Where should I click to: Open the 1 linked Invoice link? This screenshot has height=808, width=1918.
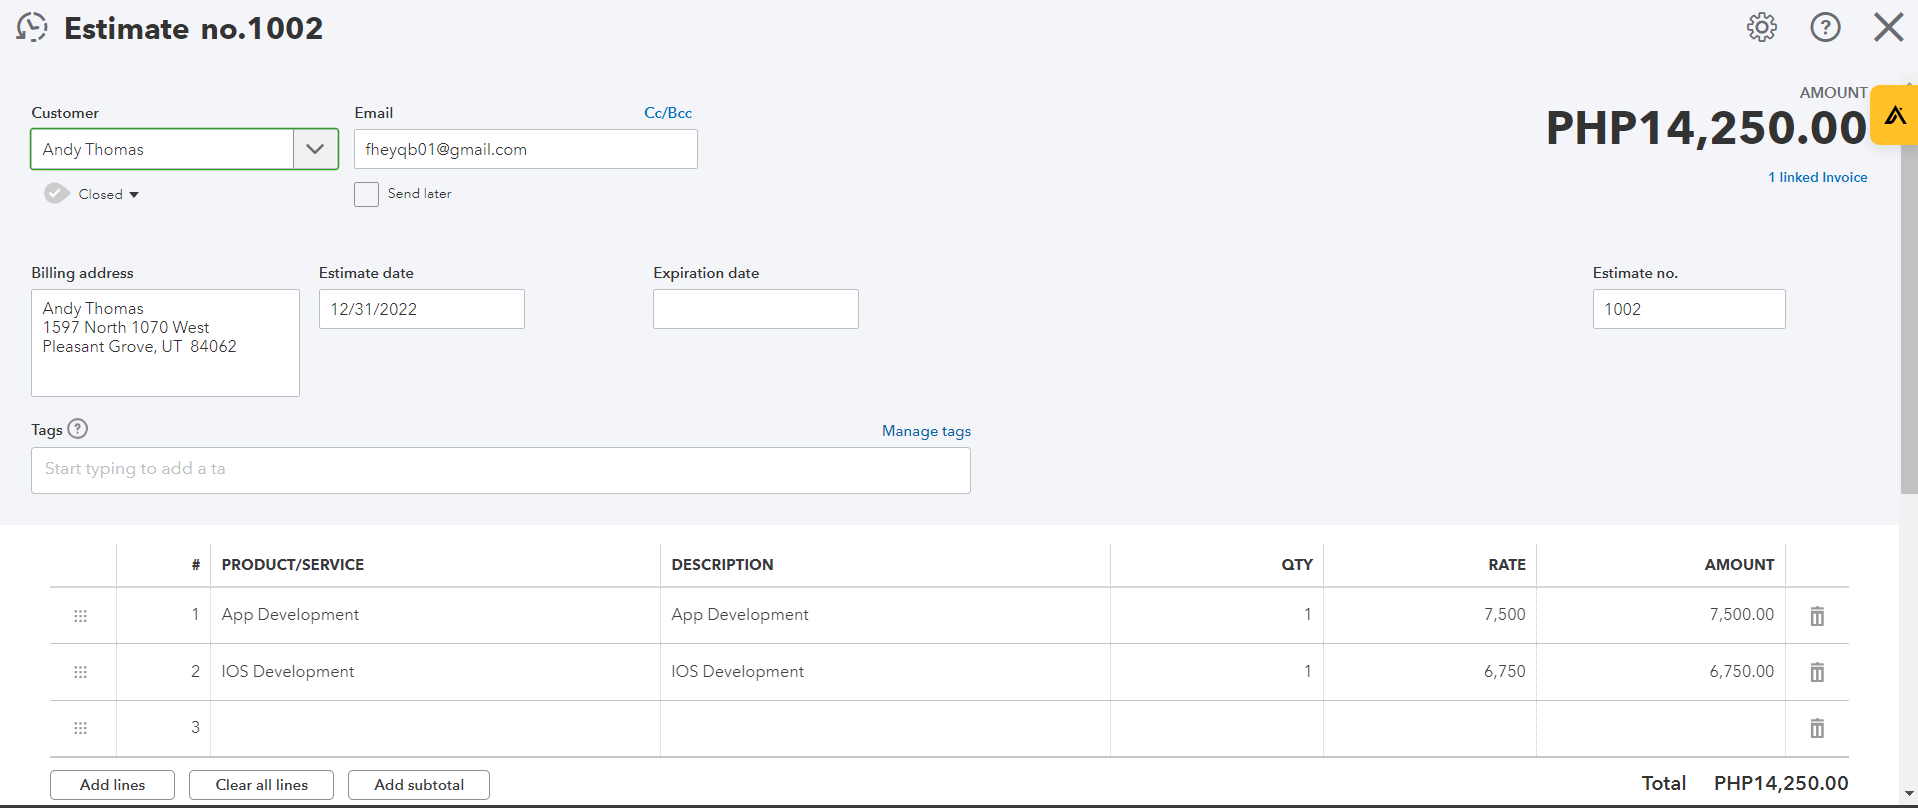coord(1817,177)
